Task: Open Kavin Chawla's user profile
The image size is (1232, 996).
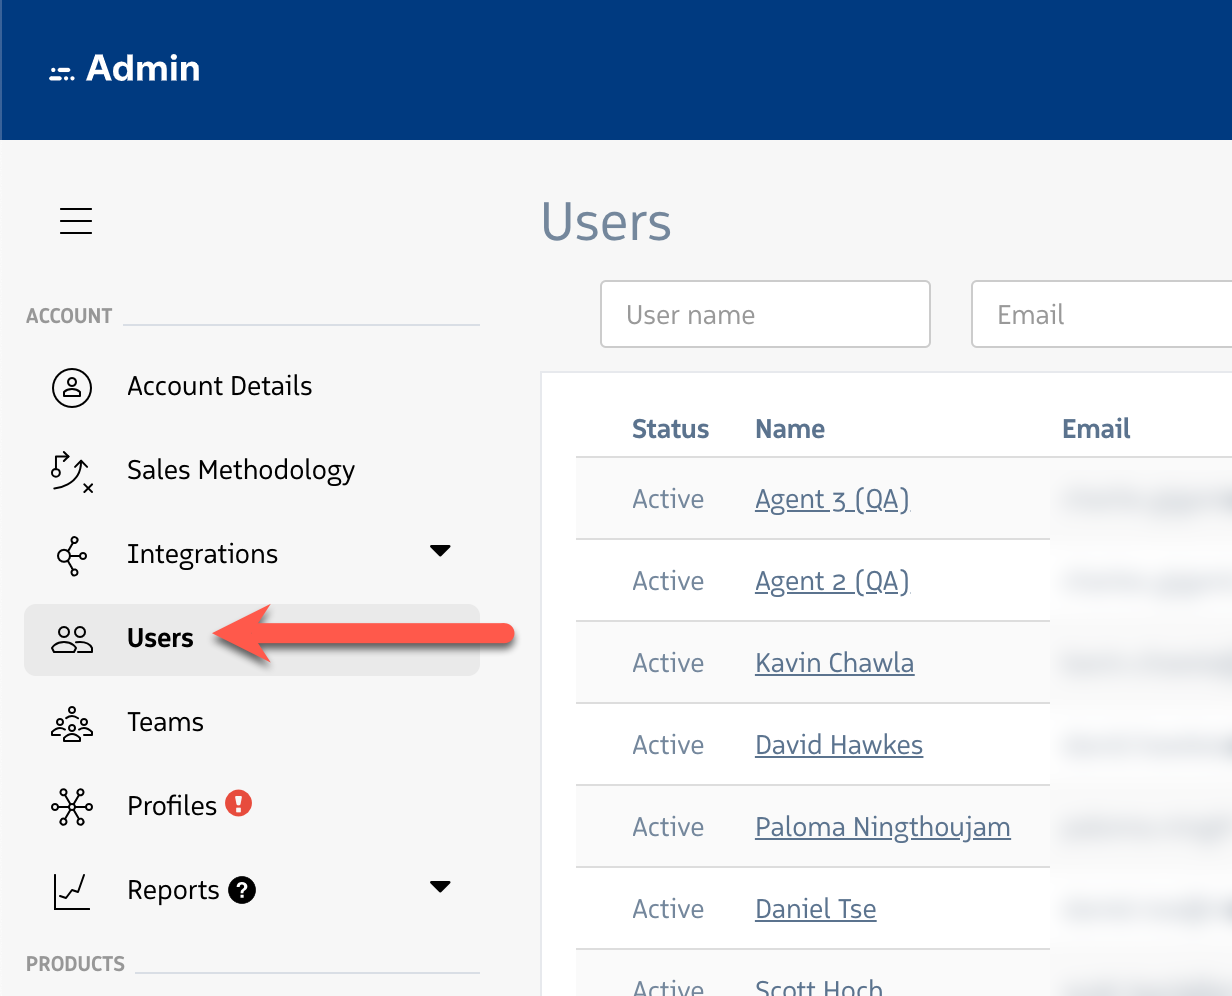Action: coord(834,662)
